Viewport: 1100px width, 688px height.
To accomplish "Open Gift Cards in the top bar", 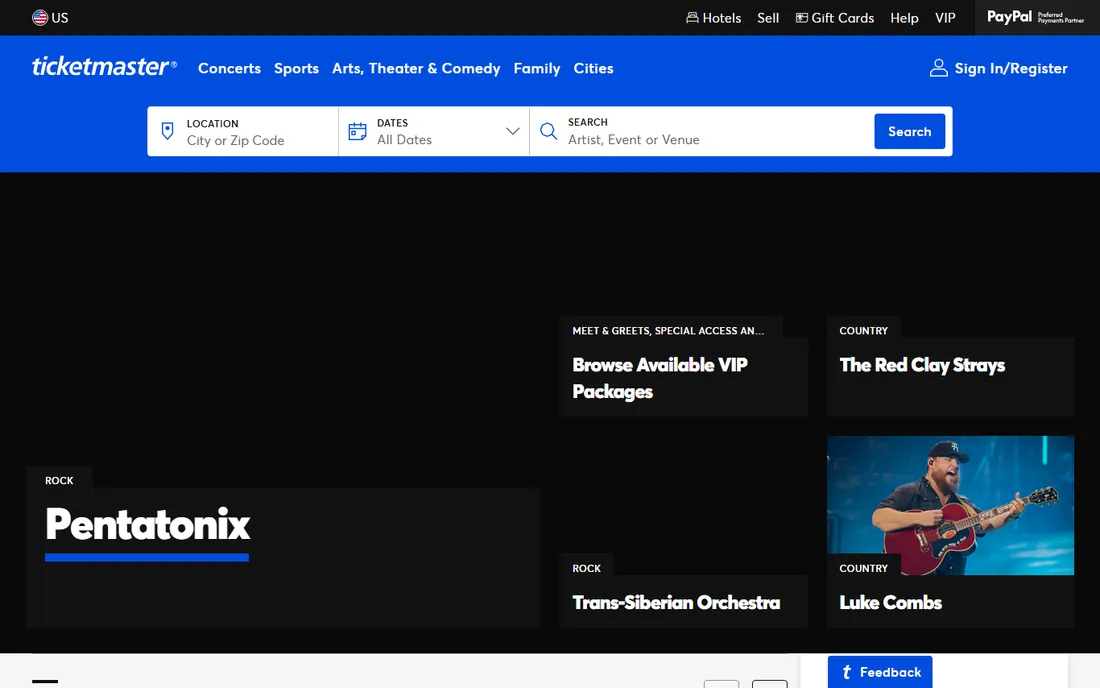I will (x=835, y=18).
